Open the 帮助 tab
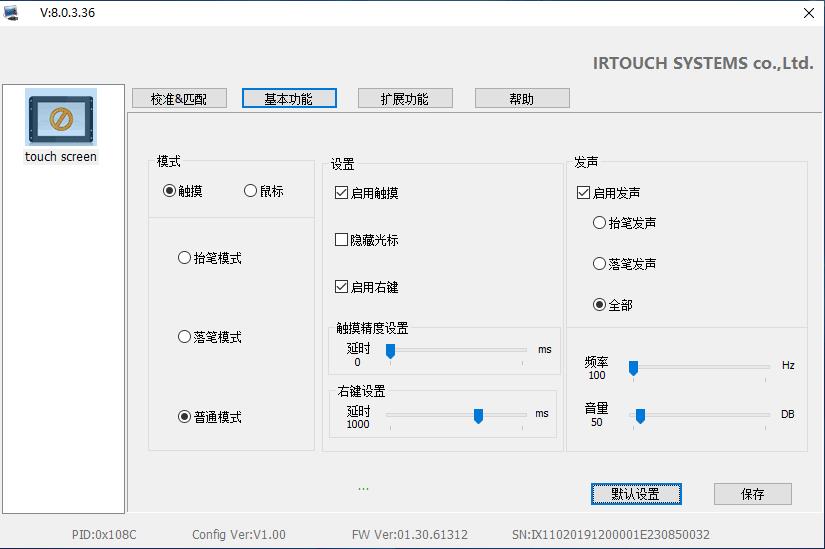Viewport: 825px width, 549px height. tap(522, 99)
